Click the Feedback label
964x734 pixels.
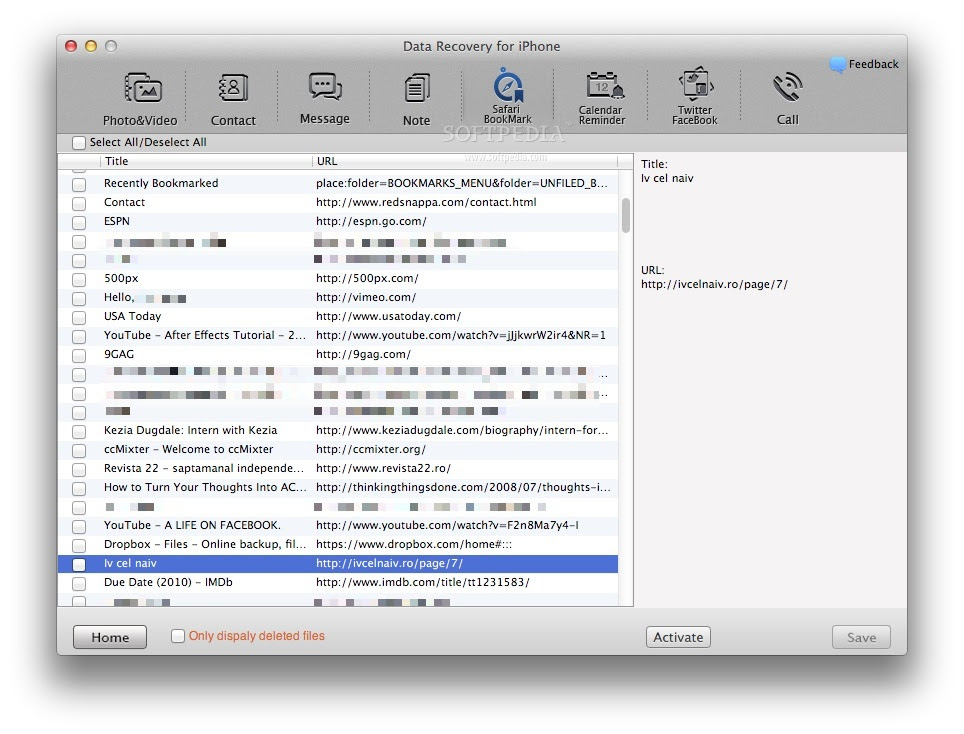(874, 65)
